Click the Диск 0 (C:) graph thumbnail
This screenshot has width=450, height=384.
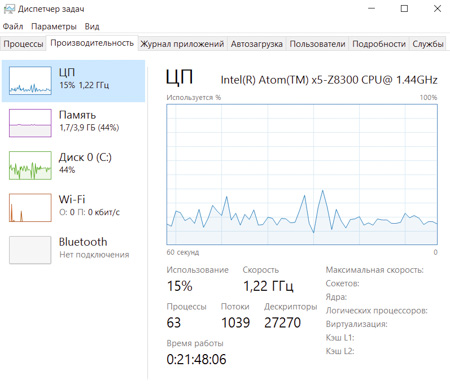point(30,165)
